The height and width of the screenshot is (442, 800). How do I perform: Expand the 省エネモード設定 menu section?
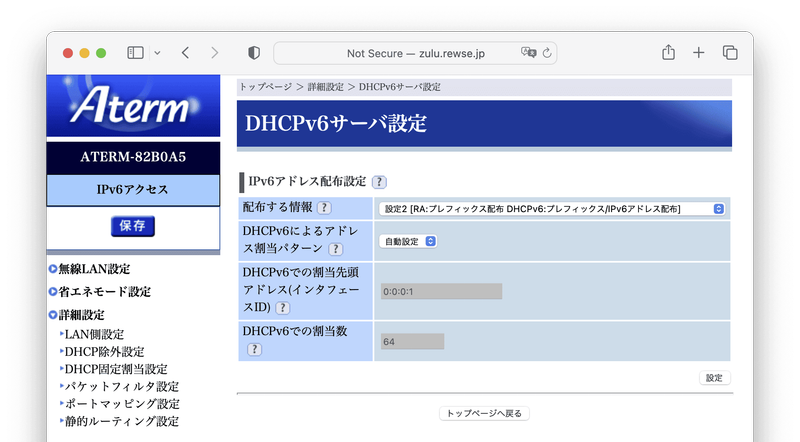pos(53,292)
